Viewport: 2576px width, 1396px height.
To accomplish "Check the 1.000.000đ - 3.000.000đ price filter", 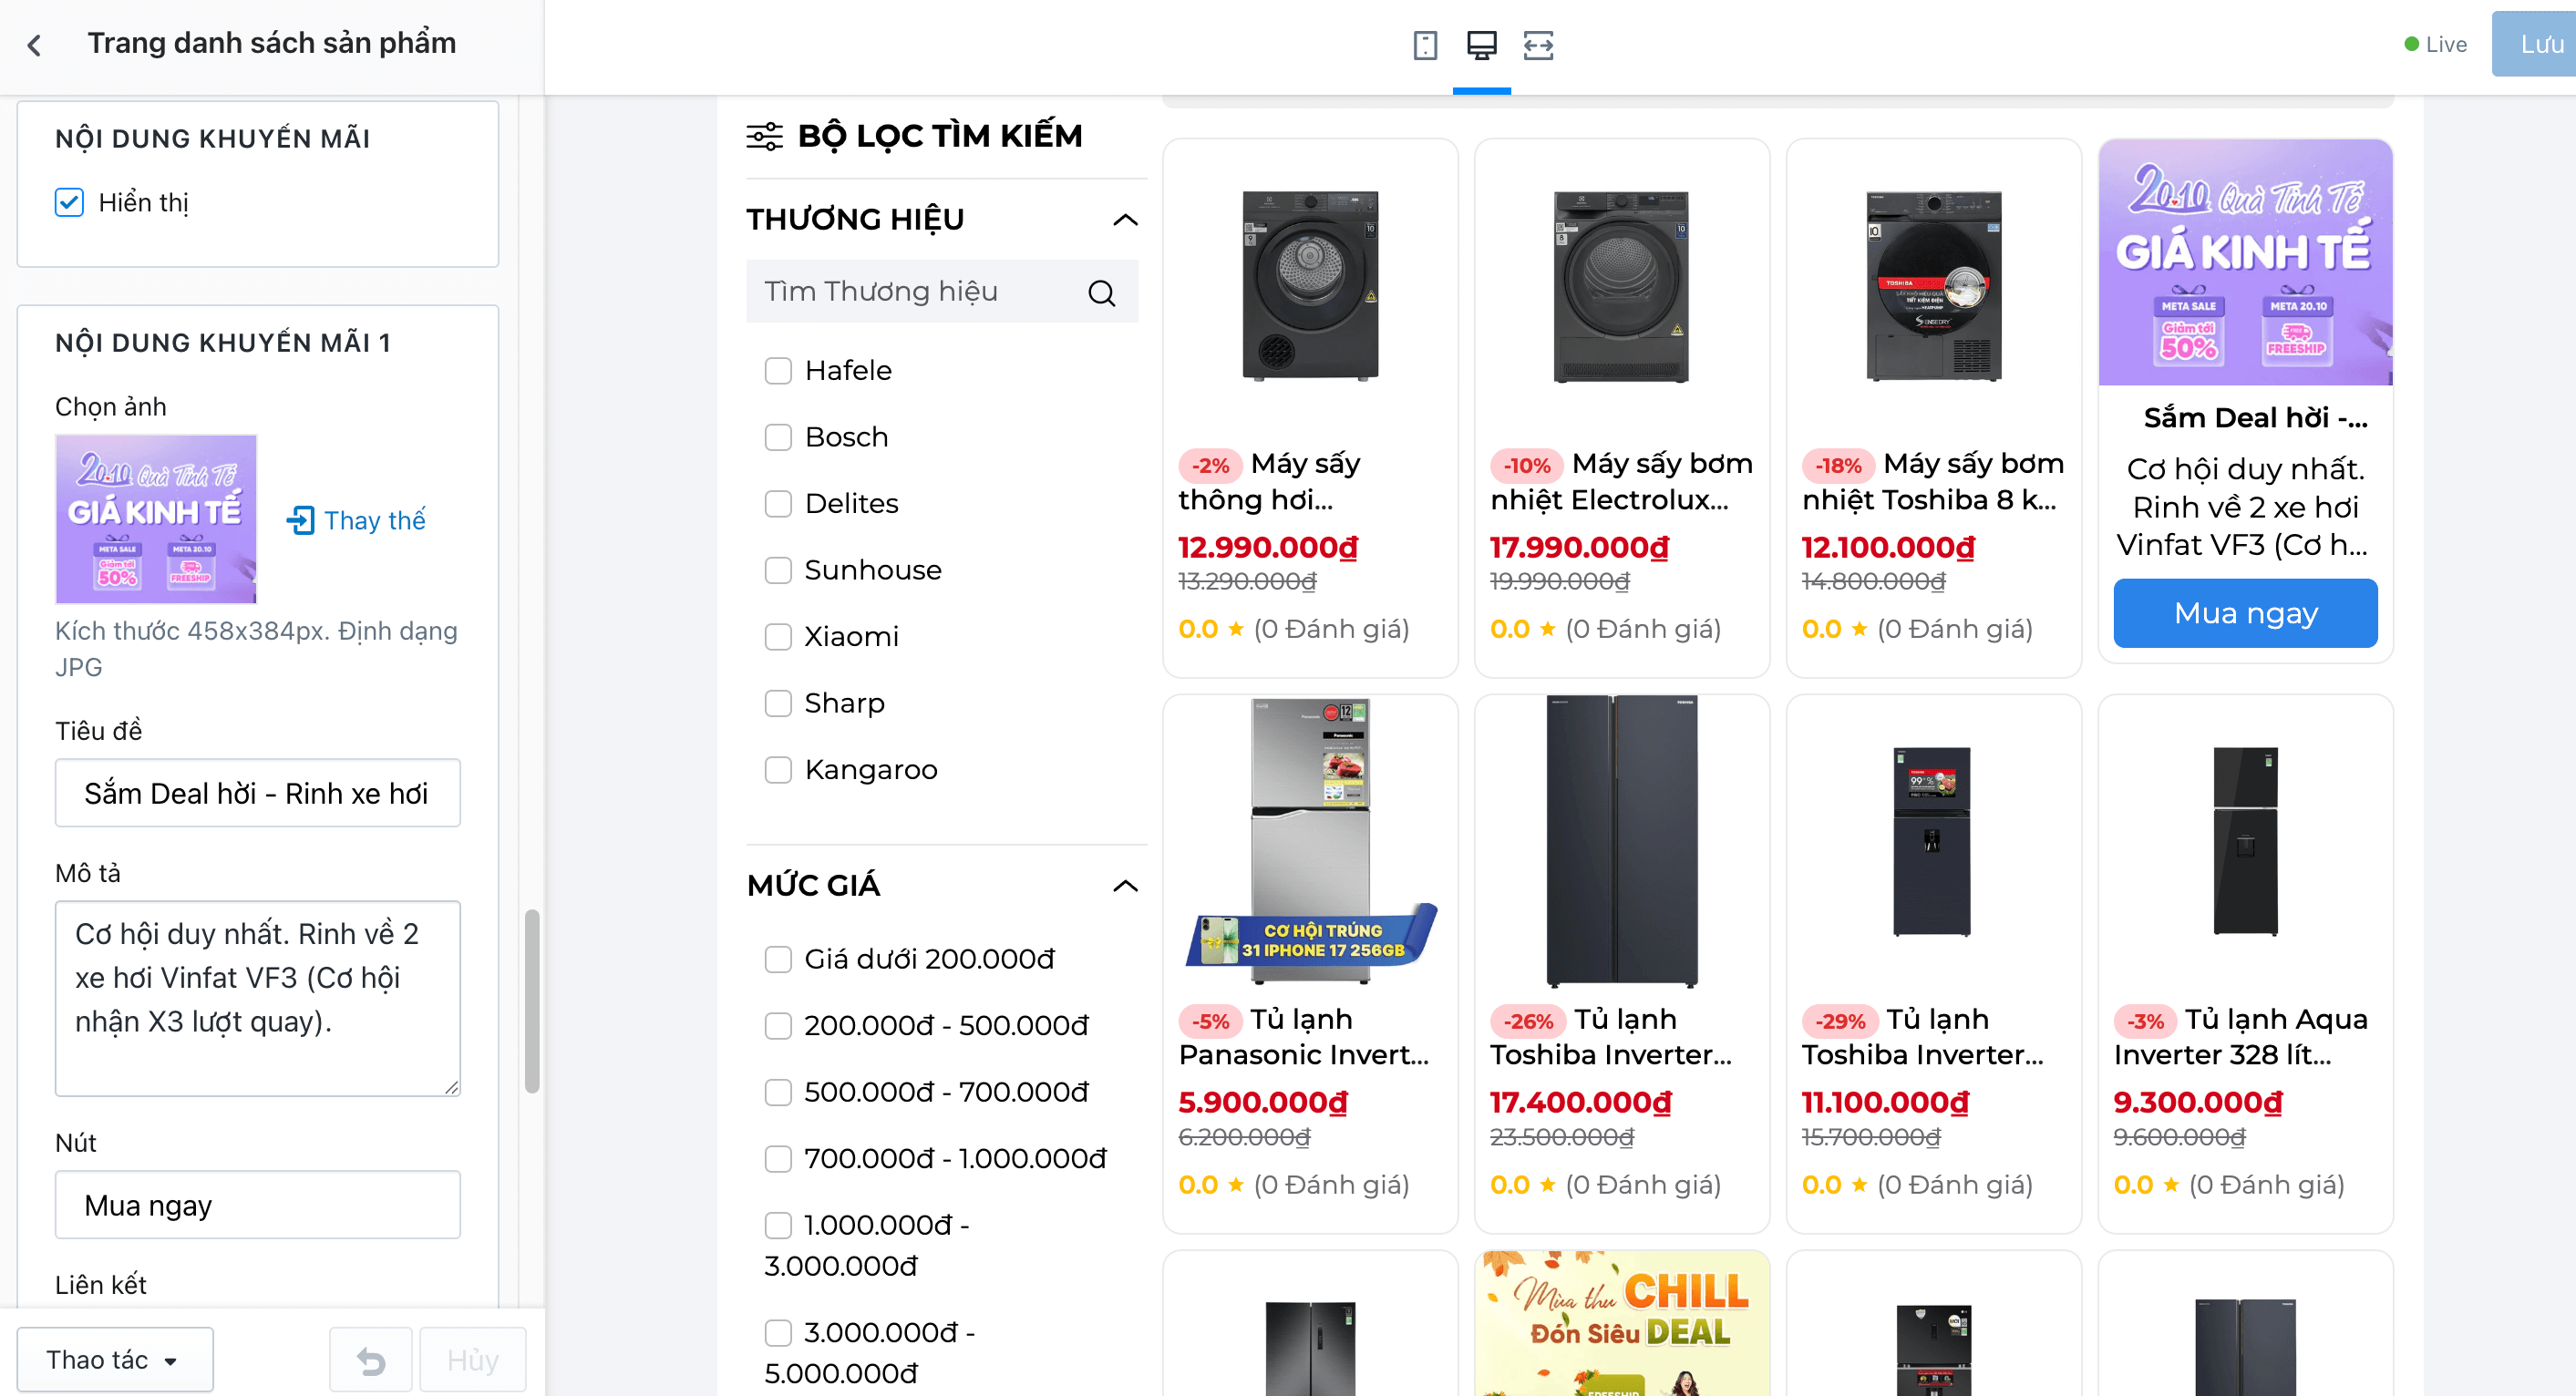I will click(778, 1225).
